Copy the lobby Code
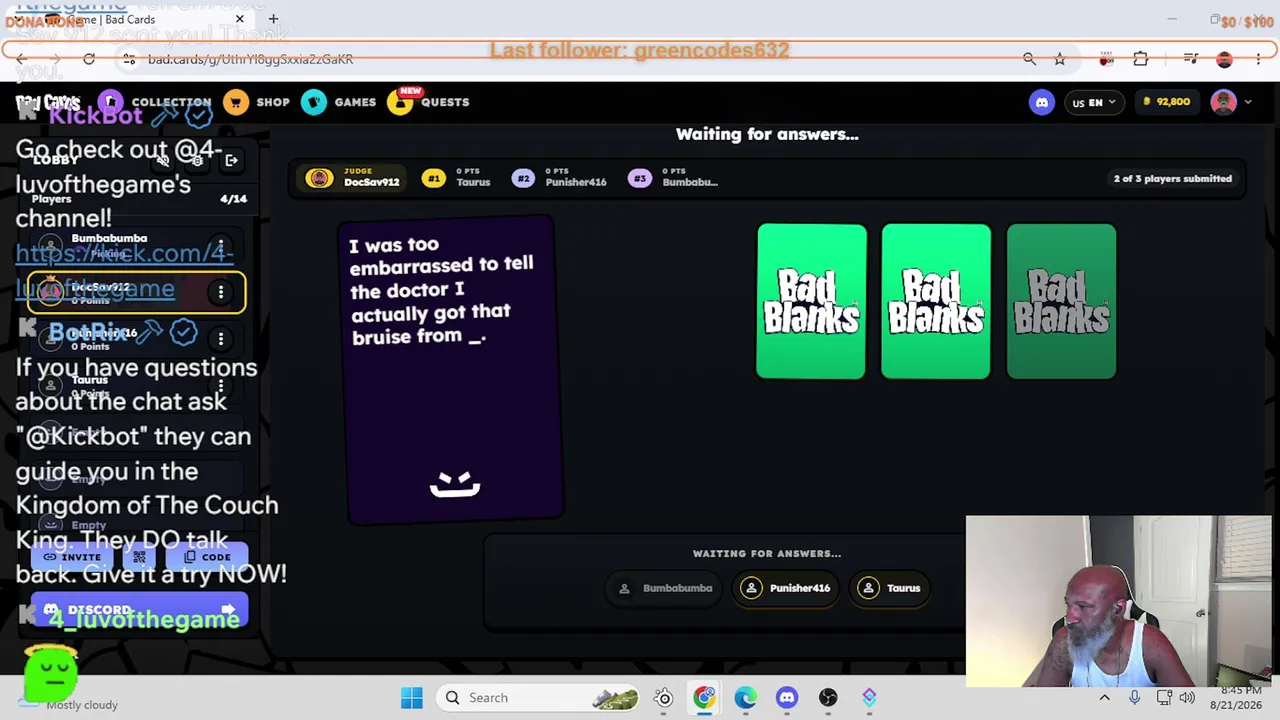 tap(207, 557)
